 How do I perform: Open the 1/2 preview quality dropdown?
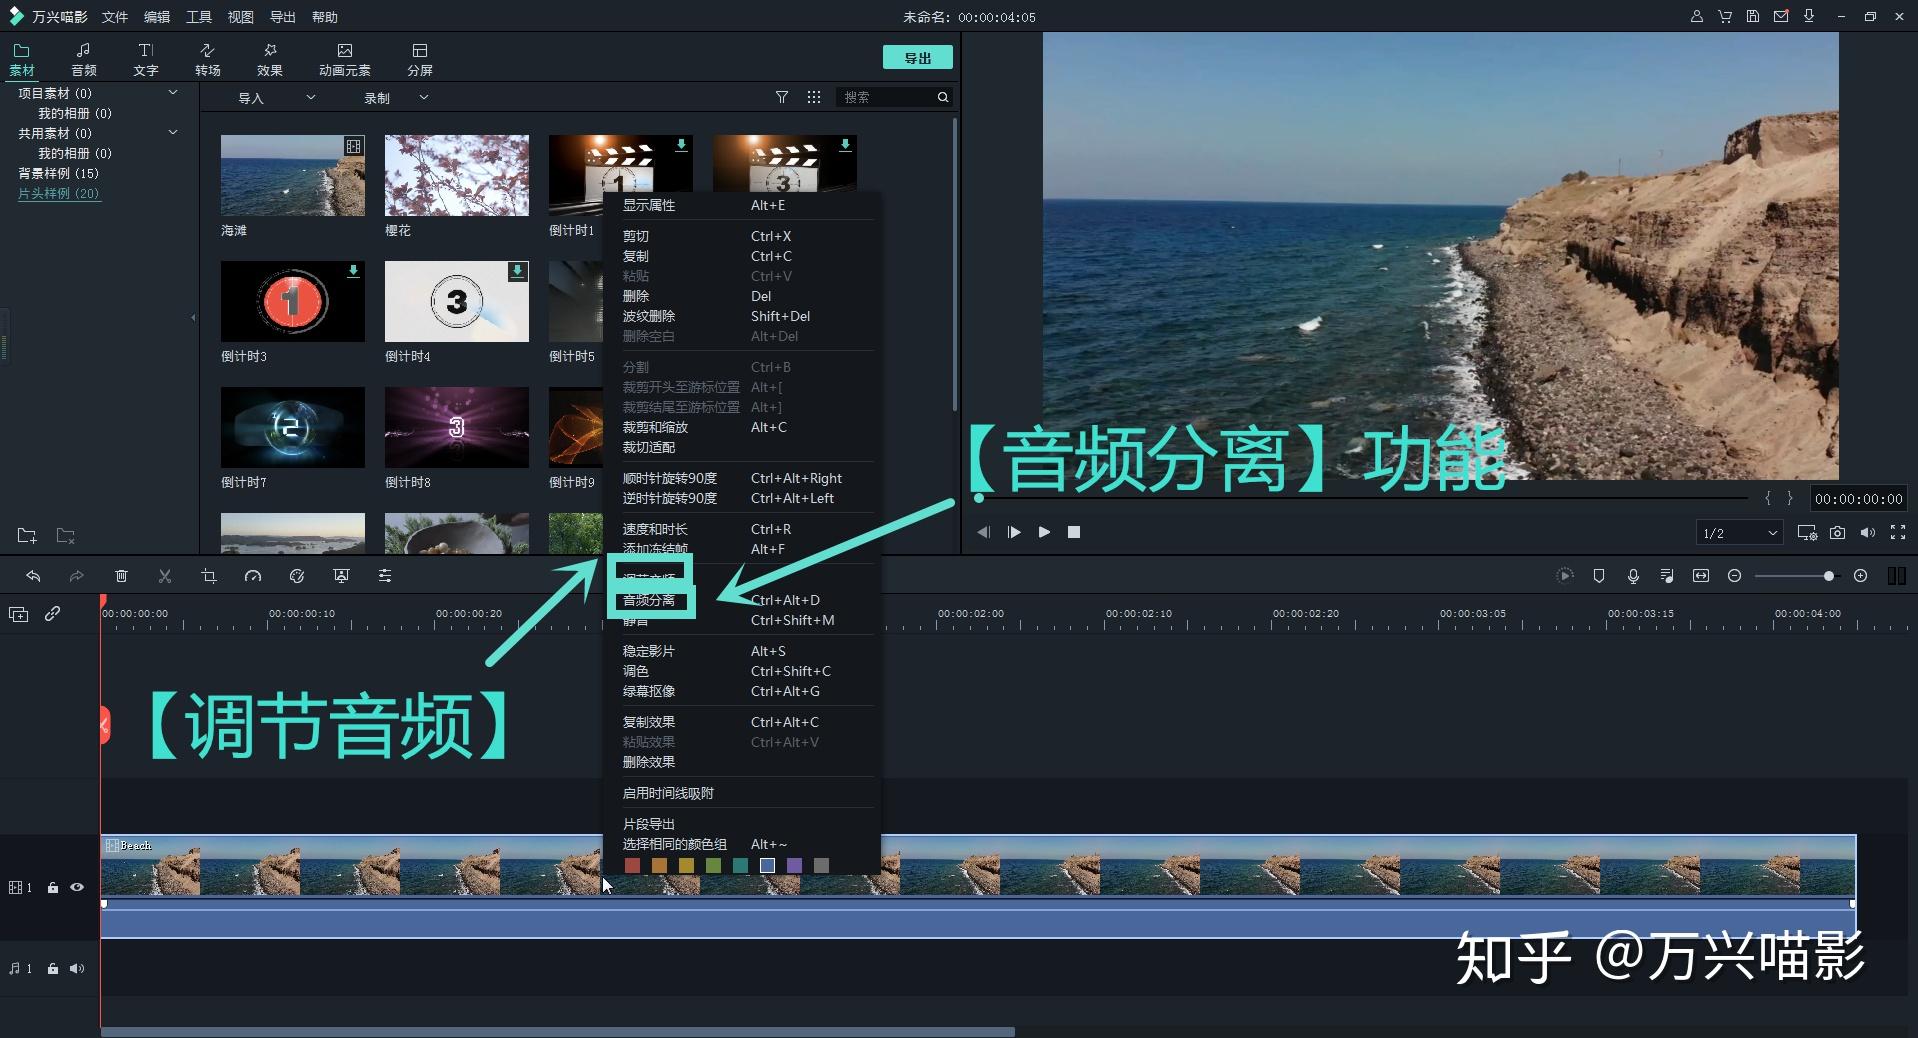coord(1740,533)
